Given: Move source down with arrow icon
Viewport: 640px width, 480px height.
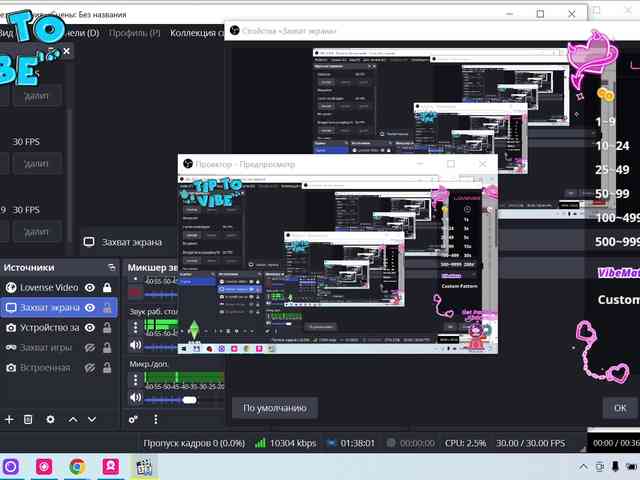Looking at the screenshot, I should pyautogui.click(x=94, y=419).
